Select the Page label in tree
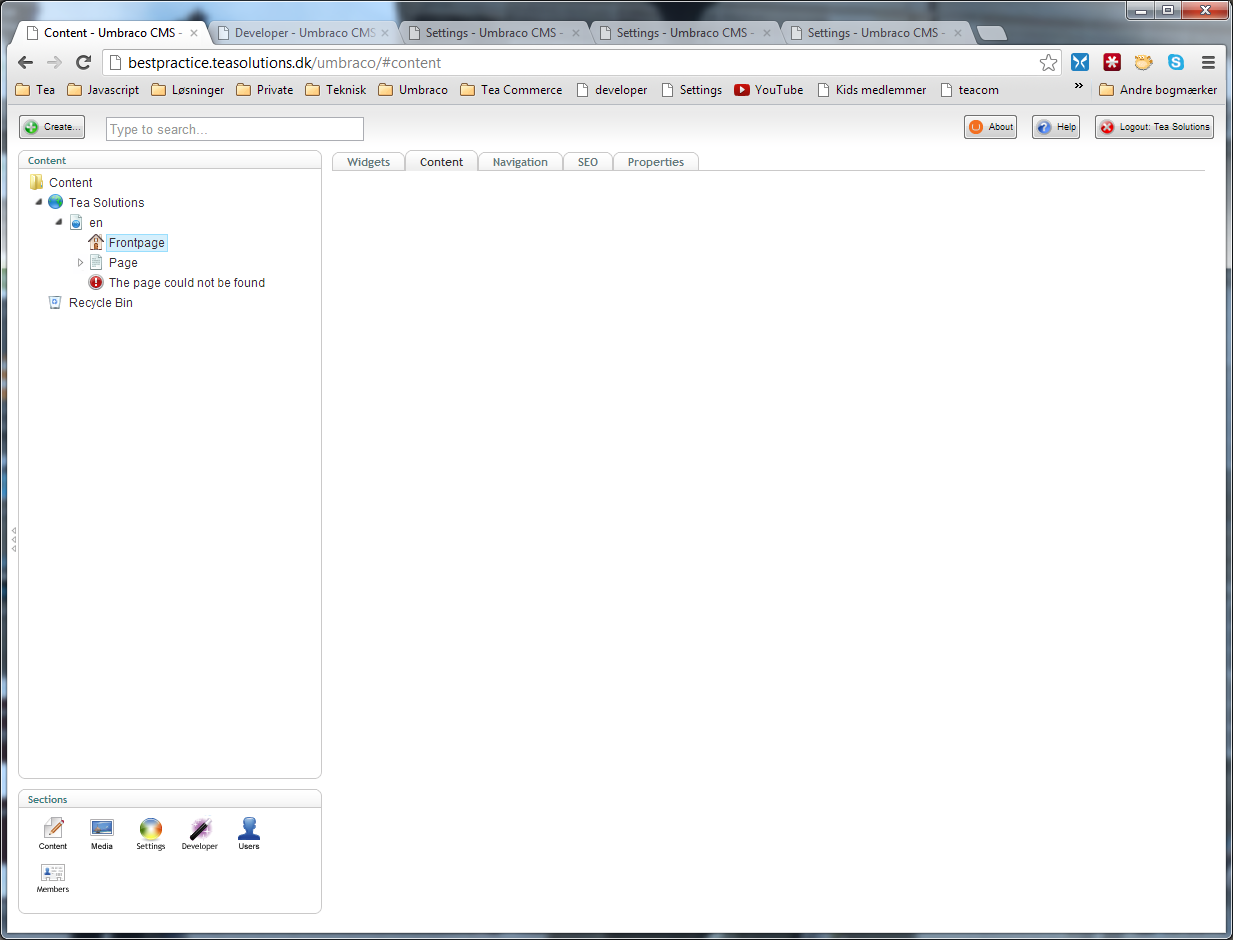The height and width of the screenshot is (940, 1233). 123,263
